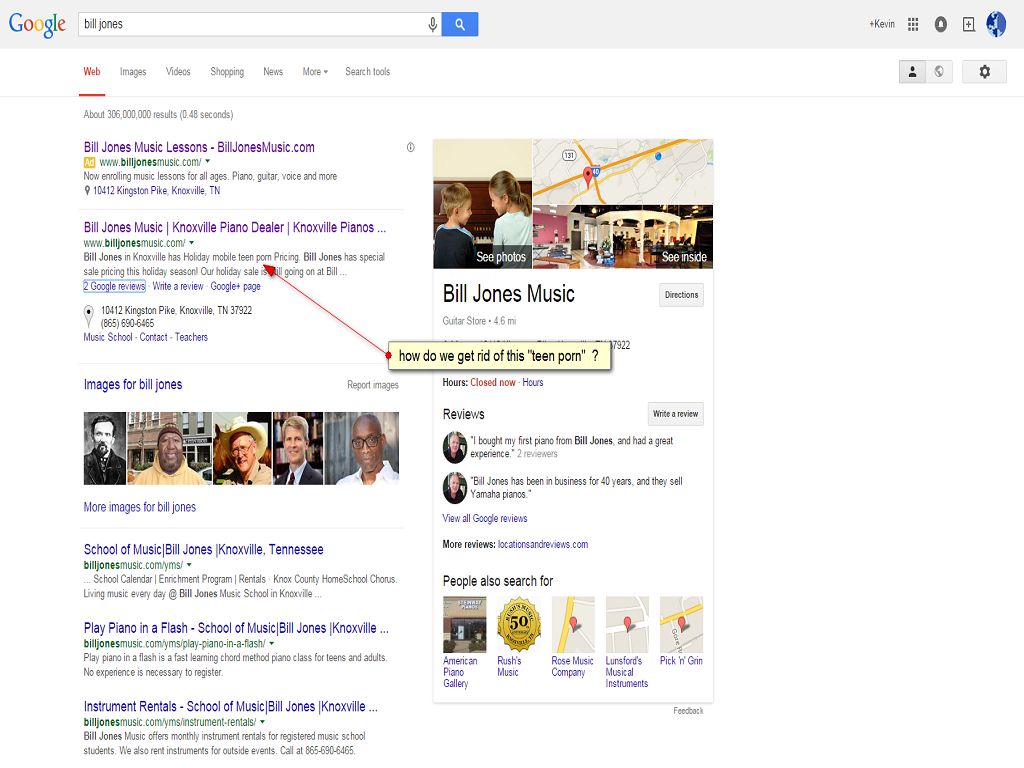Open Lunsford's Musical Instruments suggestion
Viewport: 1024px width, 768px height.
[x=627, y=643]
